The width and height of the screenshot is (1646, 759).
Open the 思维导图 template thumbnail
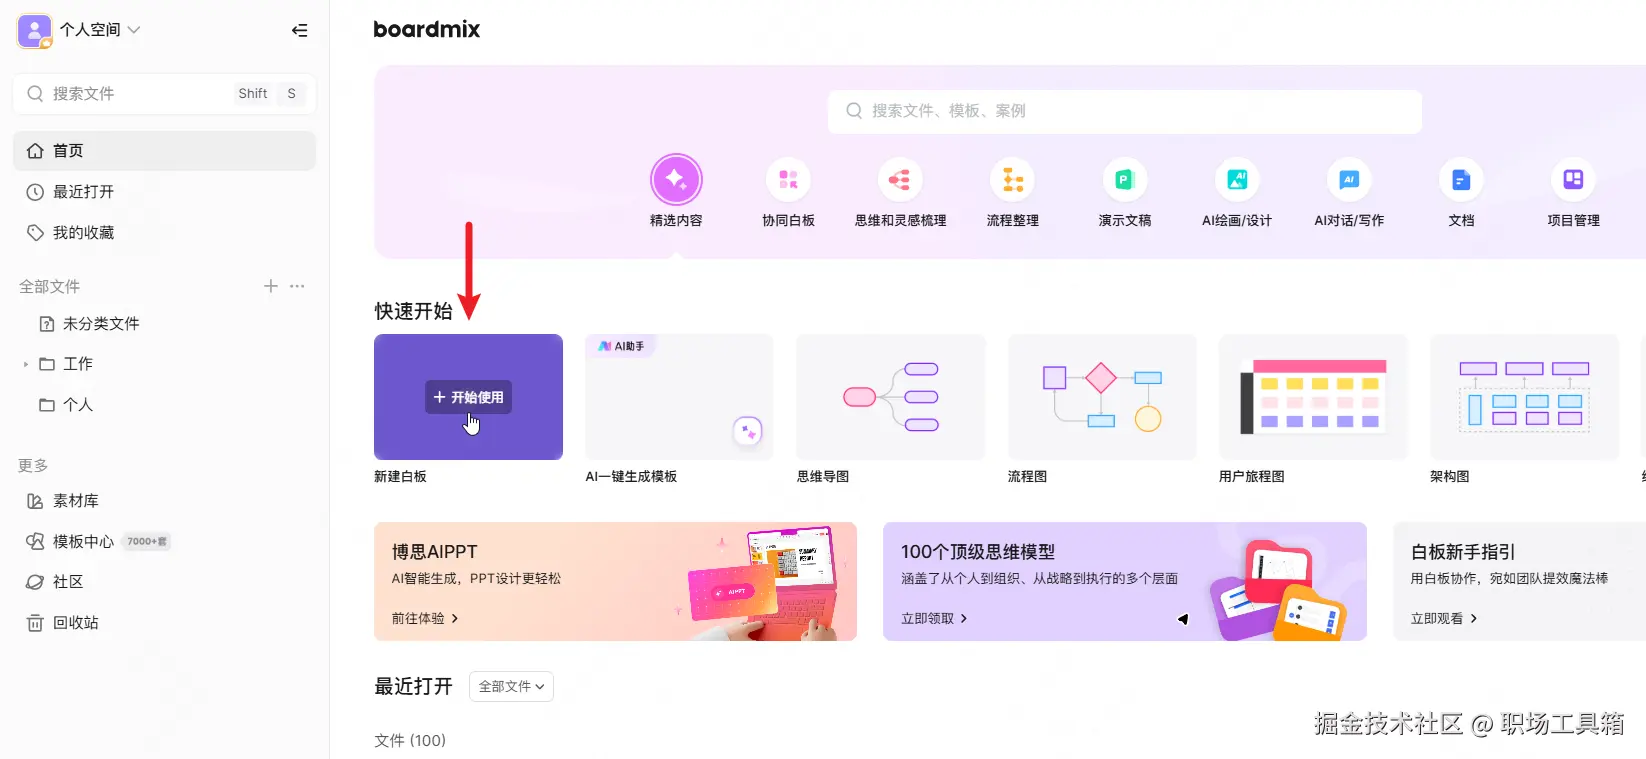click(x=890, y=397)
